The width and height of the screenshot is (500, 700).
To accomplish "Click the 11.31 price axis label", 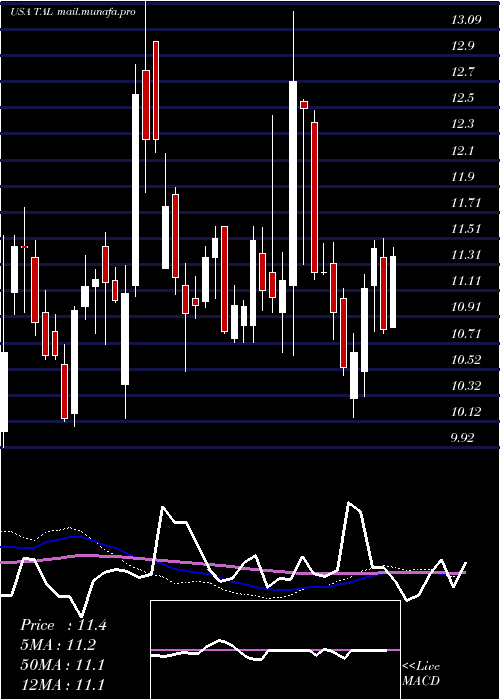I will [x=466, y=255].
